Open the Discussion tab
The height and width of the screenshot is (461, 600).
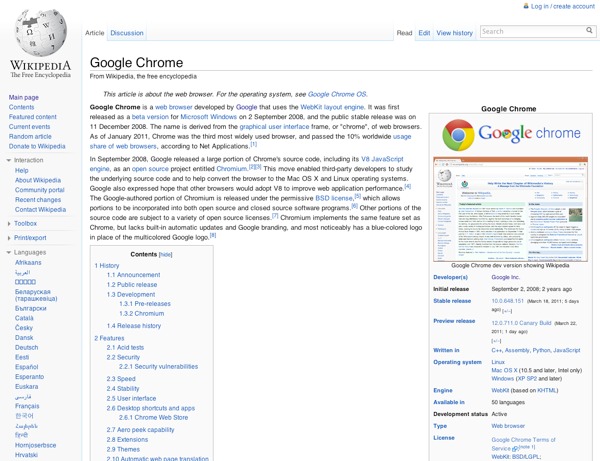coord(127,33)
